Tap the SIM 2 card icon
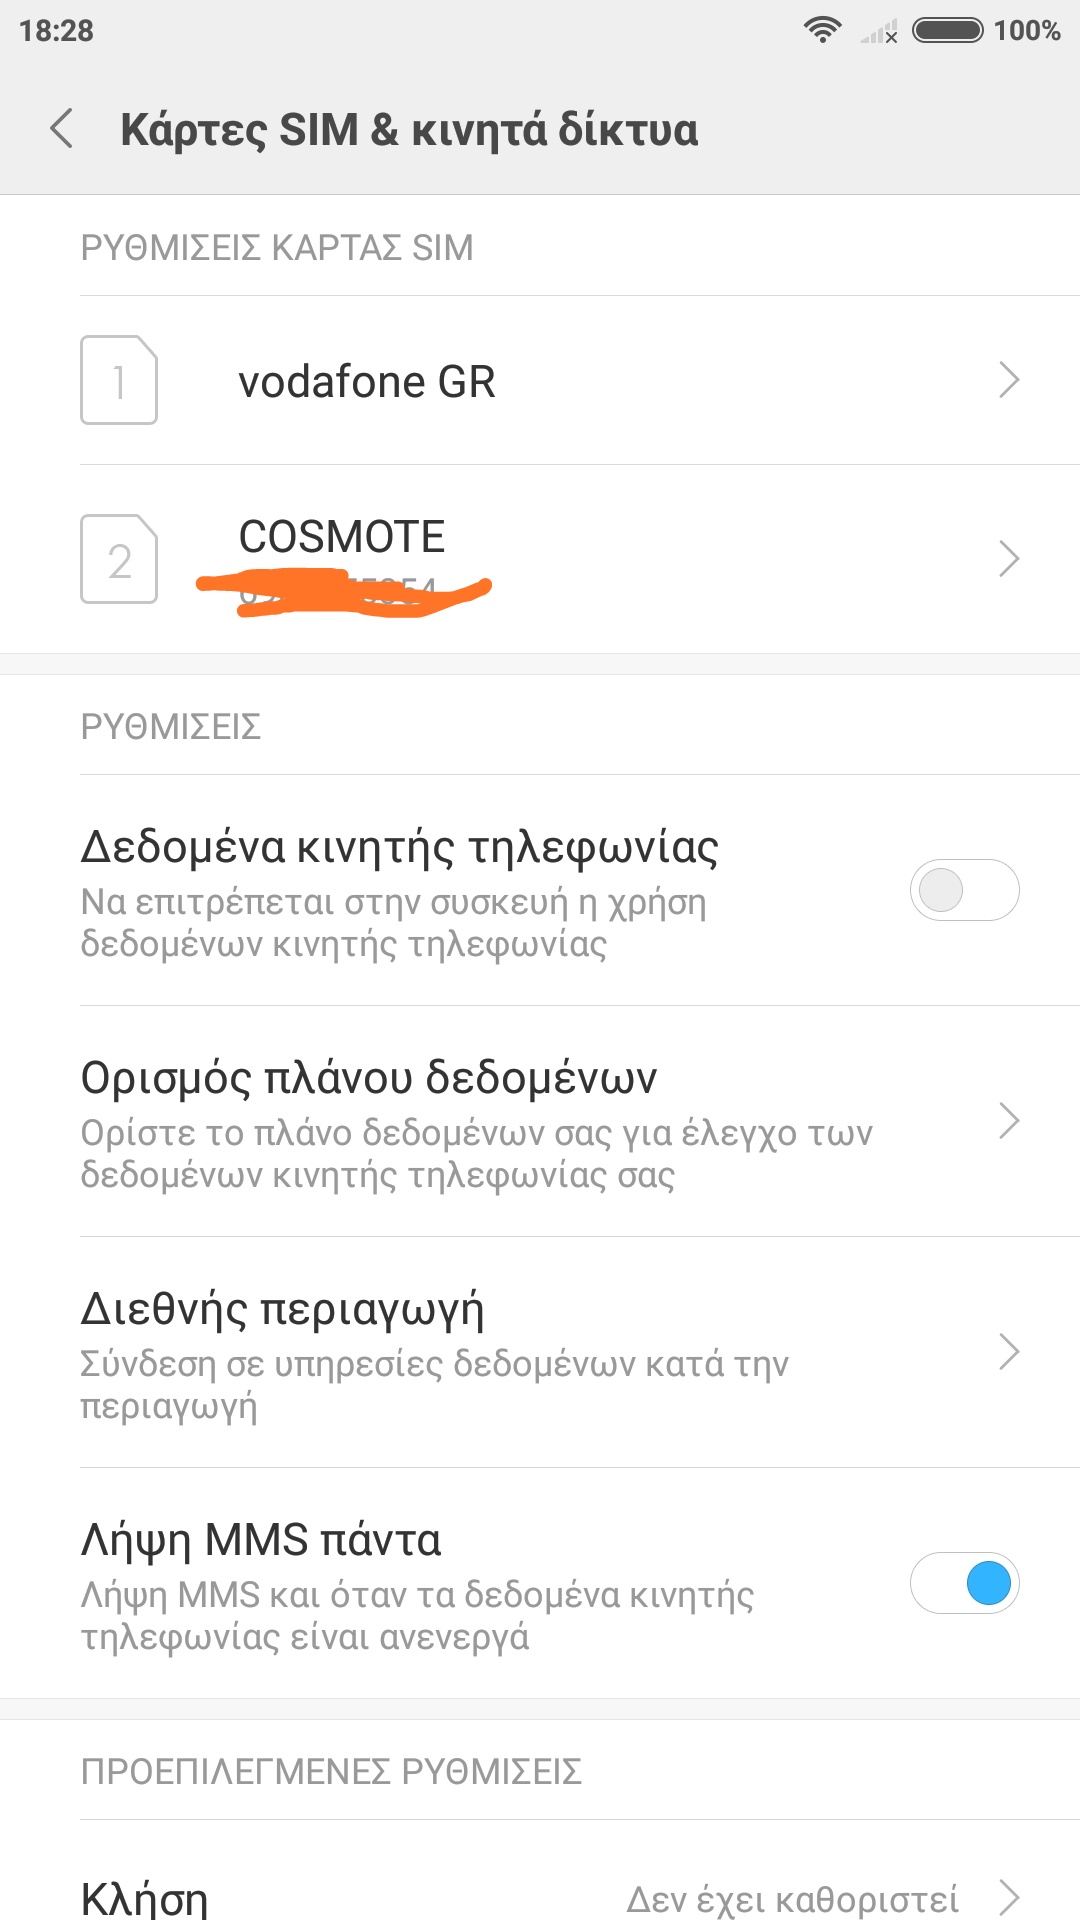Screen dimensions: 1080x1920 click(119, 559)
